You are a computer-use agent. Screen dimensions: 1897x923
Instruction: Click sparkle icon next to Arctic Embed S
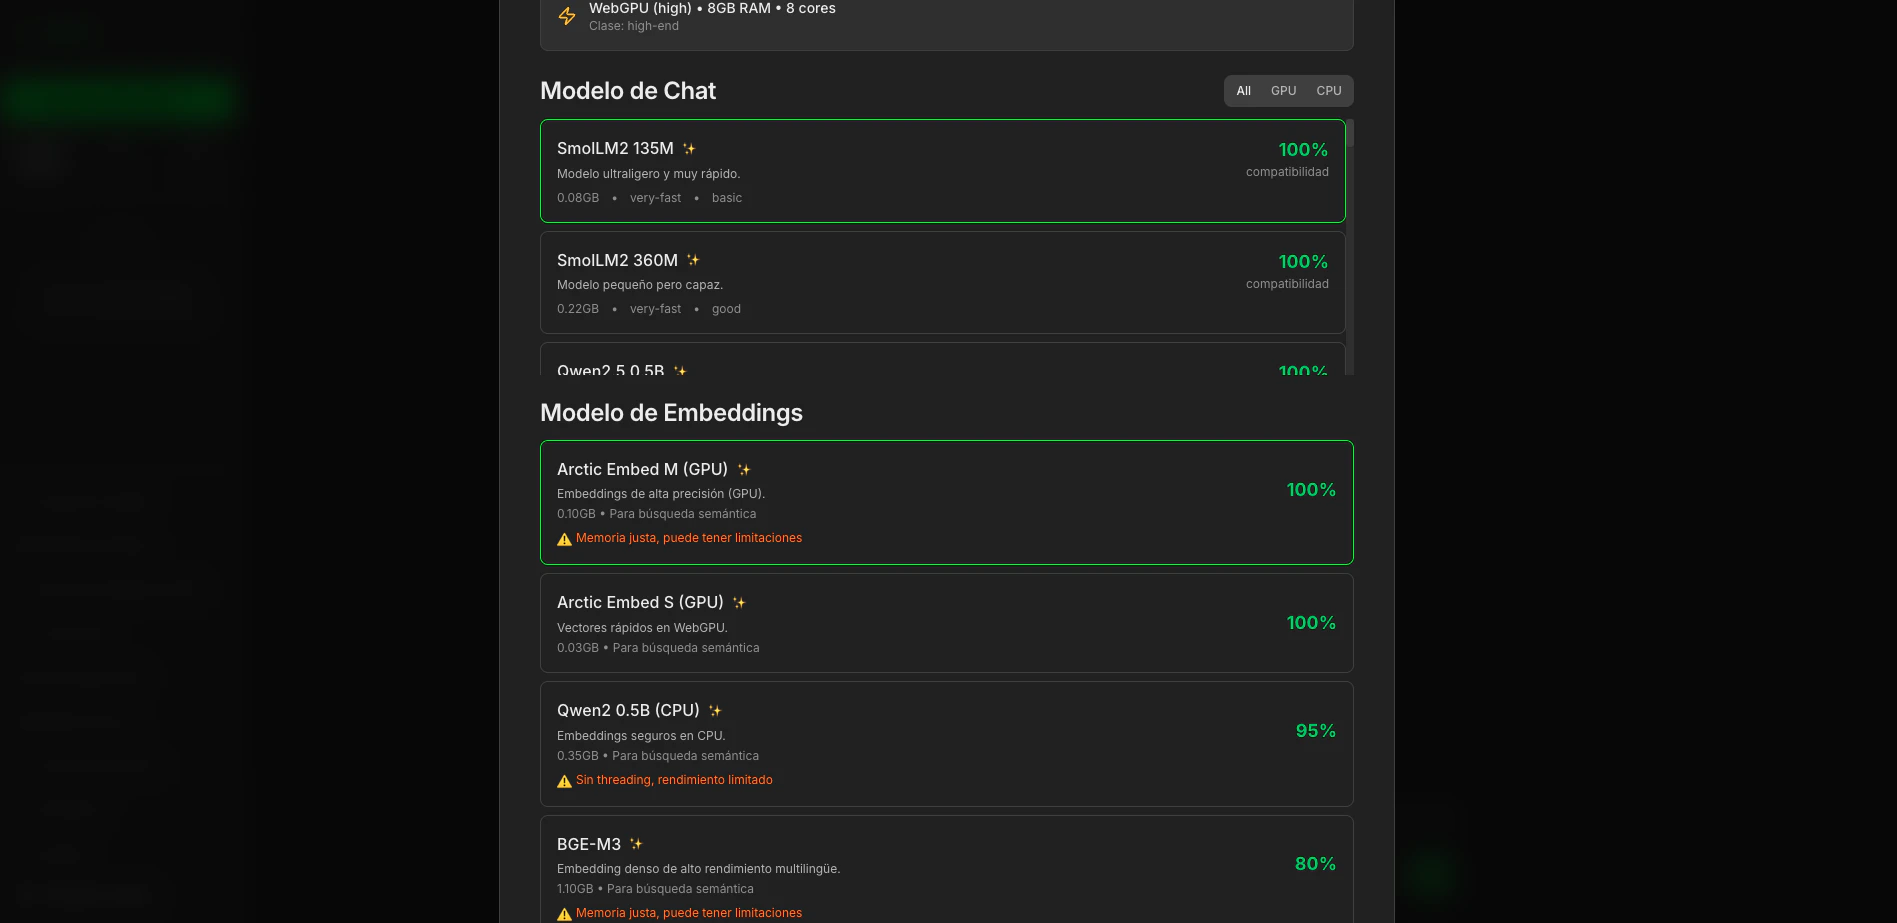pos(739,603)
